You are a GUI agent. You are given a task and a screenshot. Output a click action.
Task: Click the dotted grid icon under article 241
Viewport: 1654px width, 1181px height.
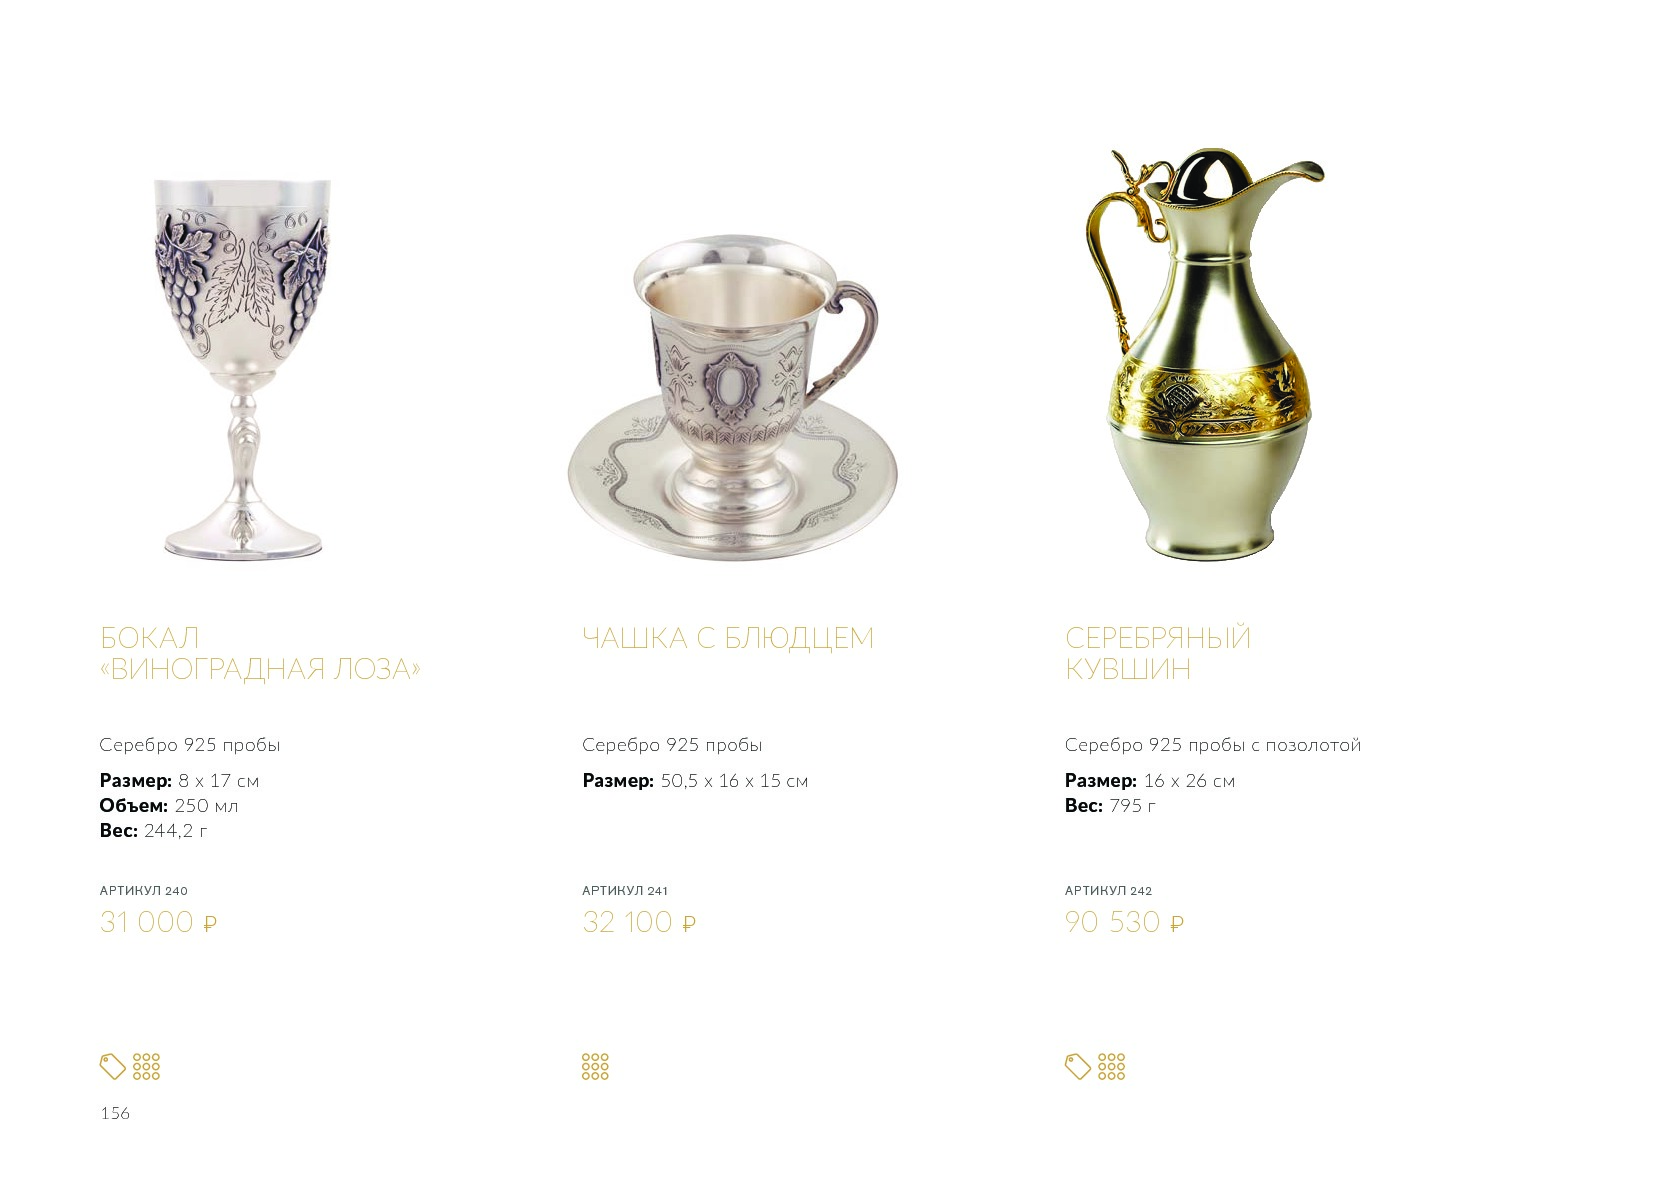point(595,1067)
